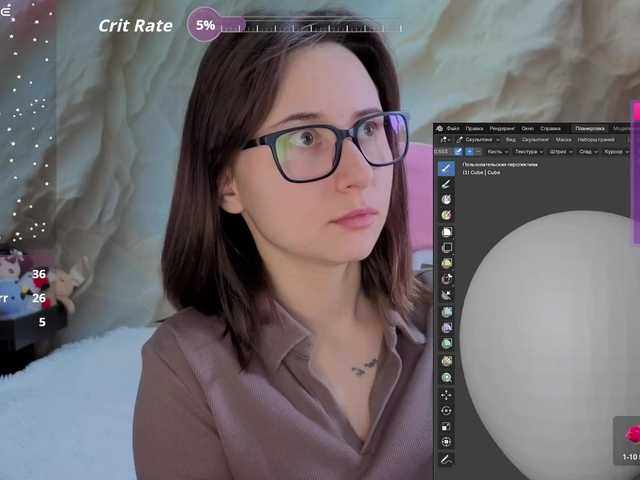
Task: Open the Справка menu
Action: click(550, 129)
